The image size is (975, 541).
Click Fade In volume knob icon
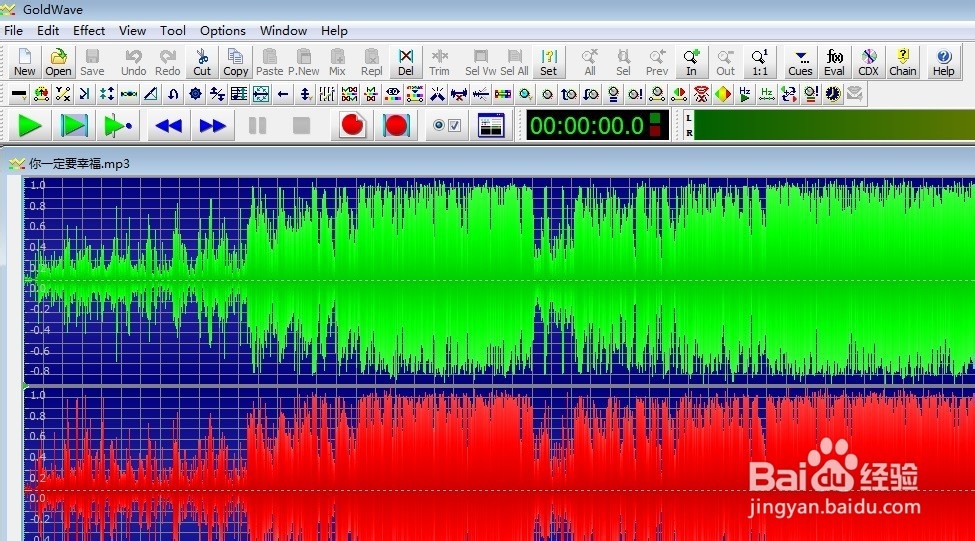569,94
